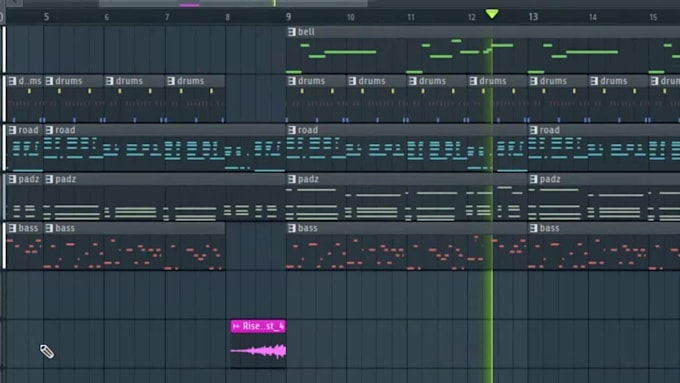
Task: Jump to bar 7 on the ruler
Action: click(x=167, y=17)
